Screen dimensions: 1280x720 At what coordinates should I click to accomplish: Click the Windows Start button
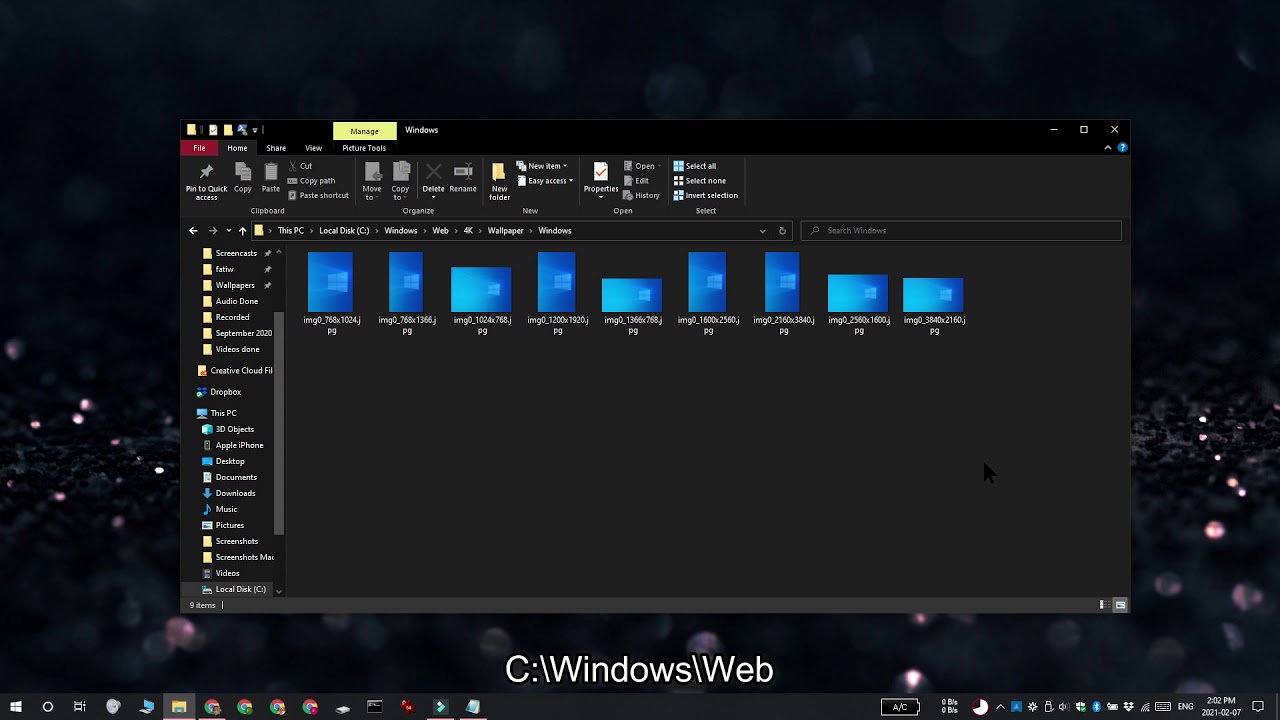click(15, 707)
